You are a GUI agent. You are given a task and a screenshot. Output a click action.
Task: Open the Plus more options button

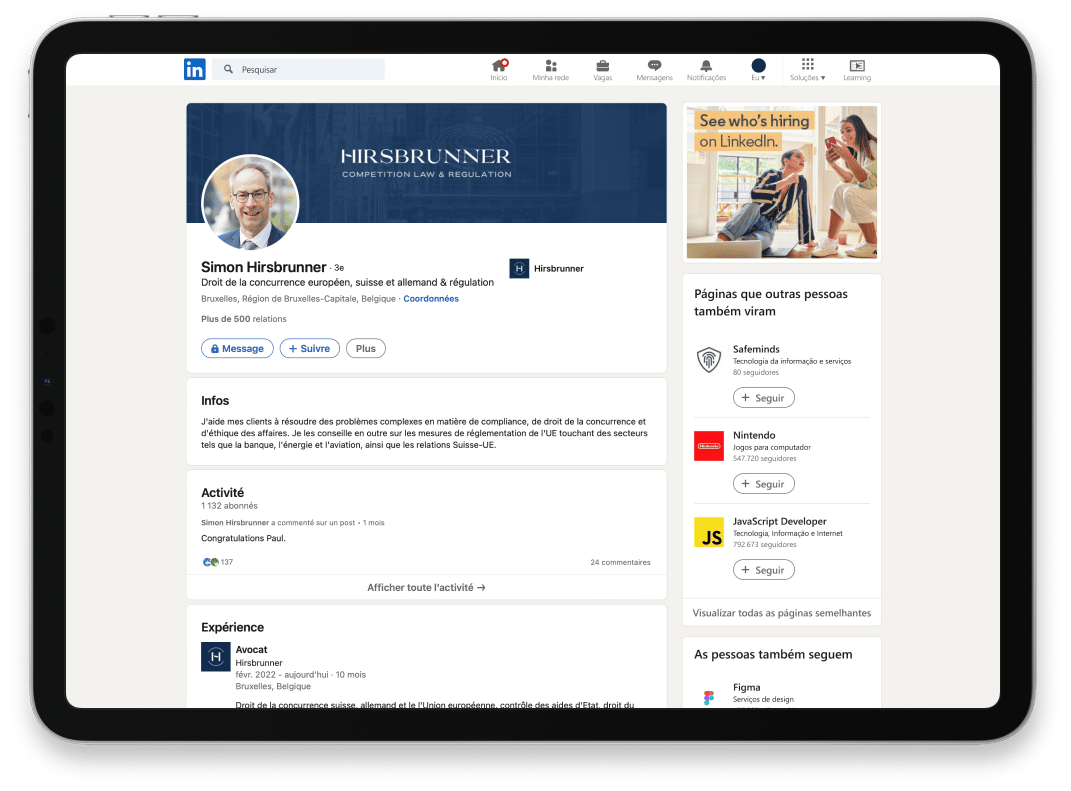point(365,348)
